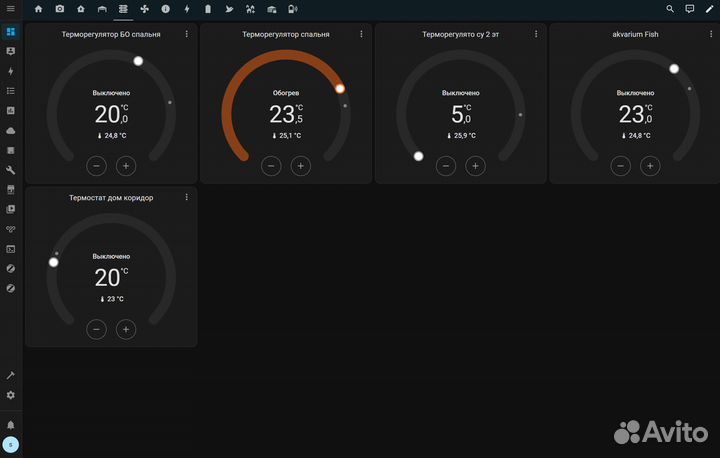Screen dimensions: 720x458
Task: Open the hamburger sidebar menu
Action: (x=11, y=9)
